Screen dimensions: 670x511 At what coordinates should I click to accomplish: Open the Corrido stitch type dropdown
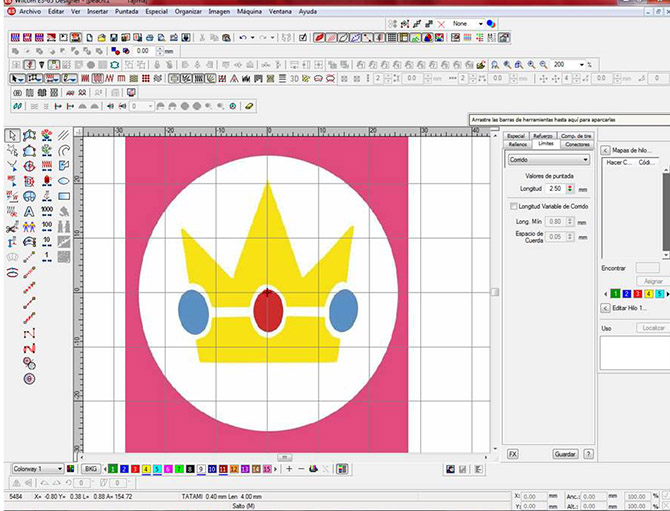pyautogui.click(x=549, y=160)
